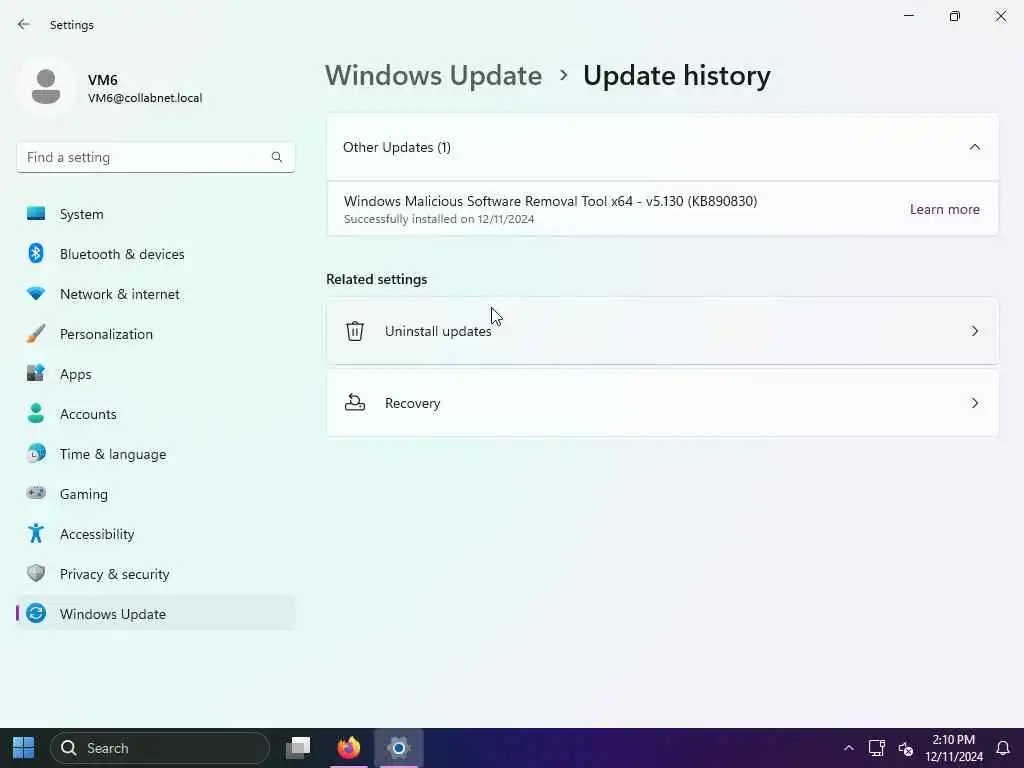
Task: Click the Accounts person icon
Action: (36, 413)
